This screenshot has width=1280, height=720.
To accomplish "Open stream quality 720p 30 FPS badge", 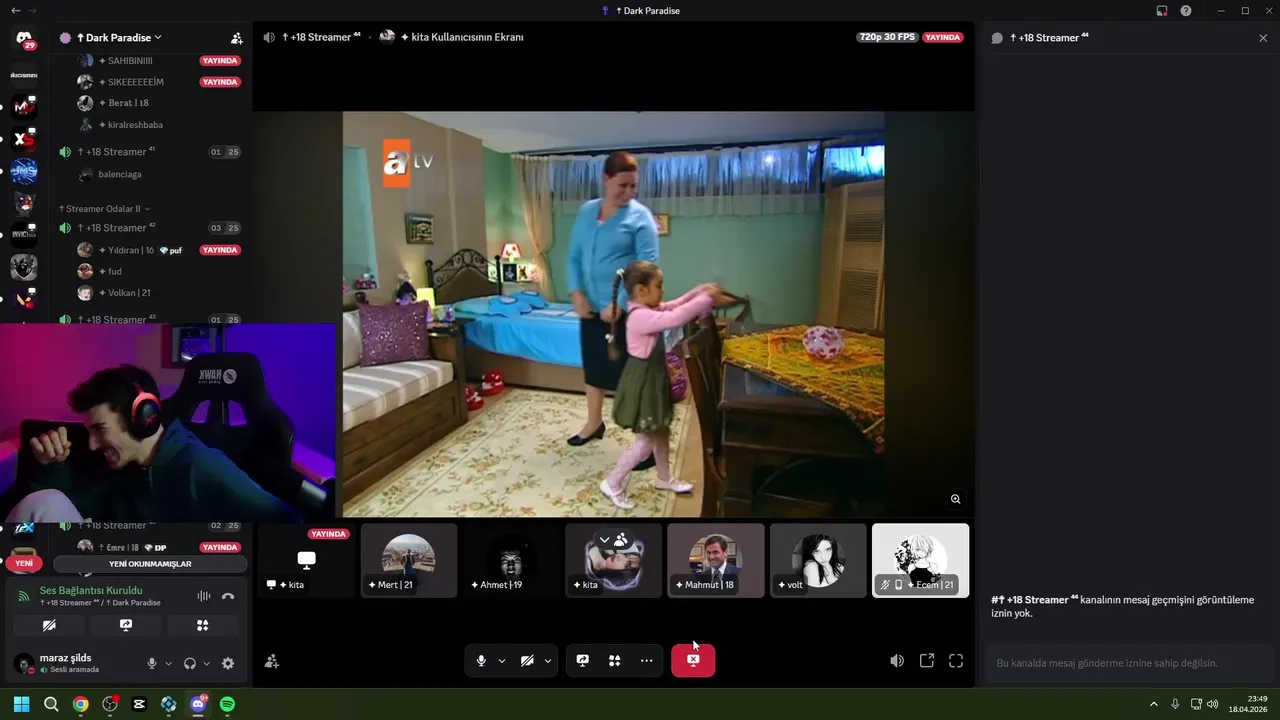I will tap(887, 37).
